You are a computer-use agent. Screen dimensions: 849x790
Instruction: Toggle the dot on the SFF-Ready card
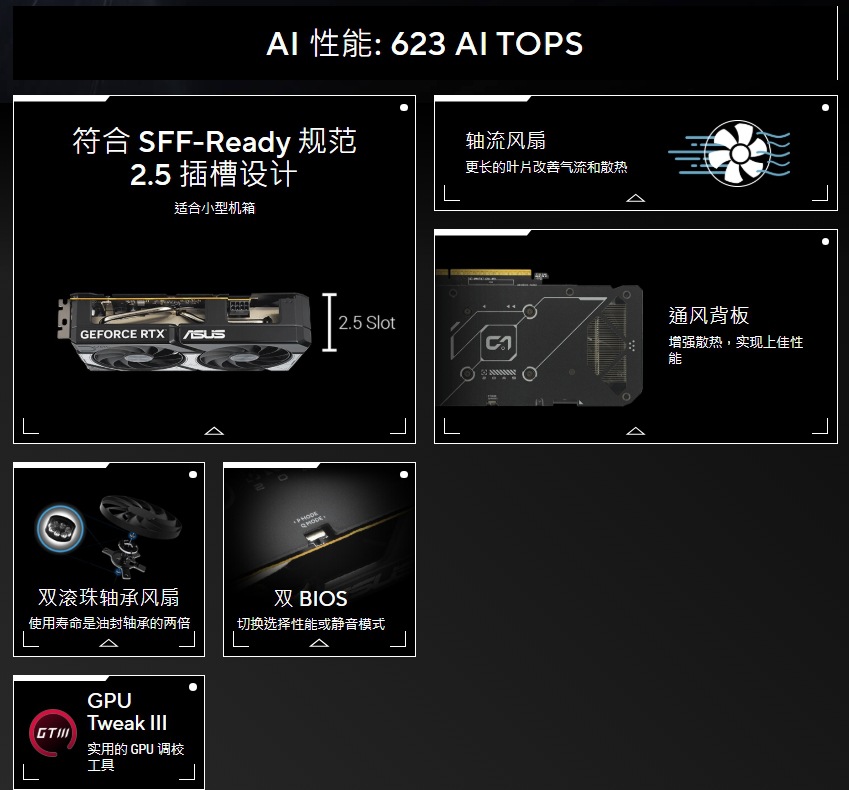[403, 108]
